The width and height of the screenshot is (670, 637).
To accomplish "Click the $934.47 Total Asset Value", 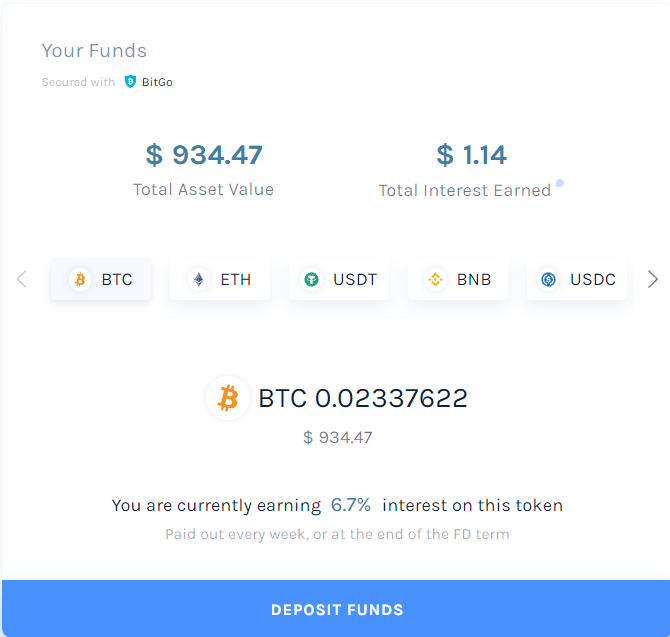I will 204,155.
